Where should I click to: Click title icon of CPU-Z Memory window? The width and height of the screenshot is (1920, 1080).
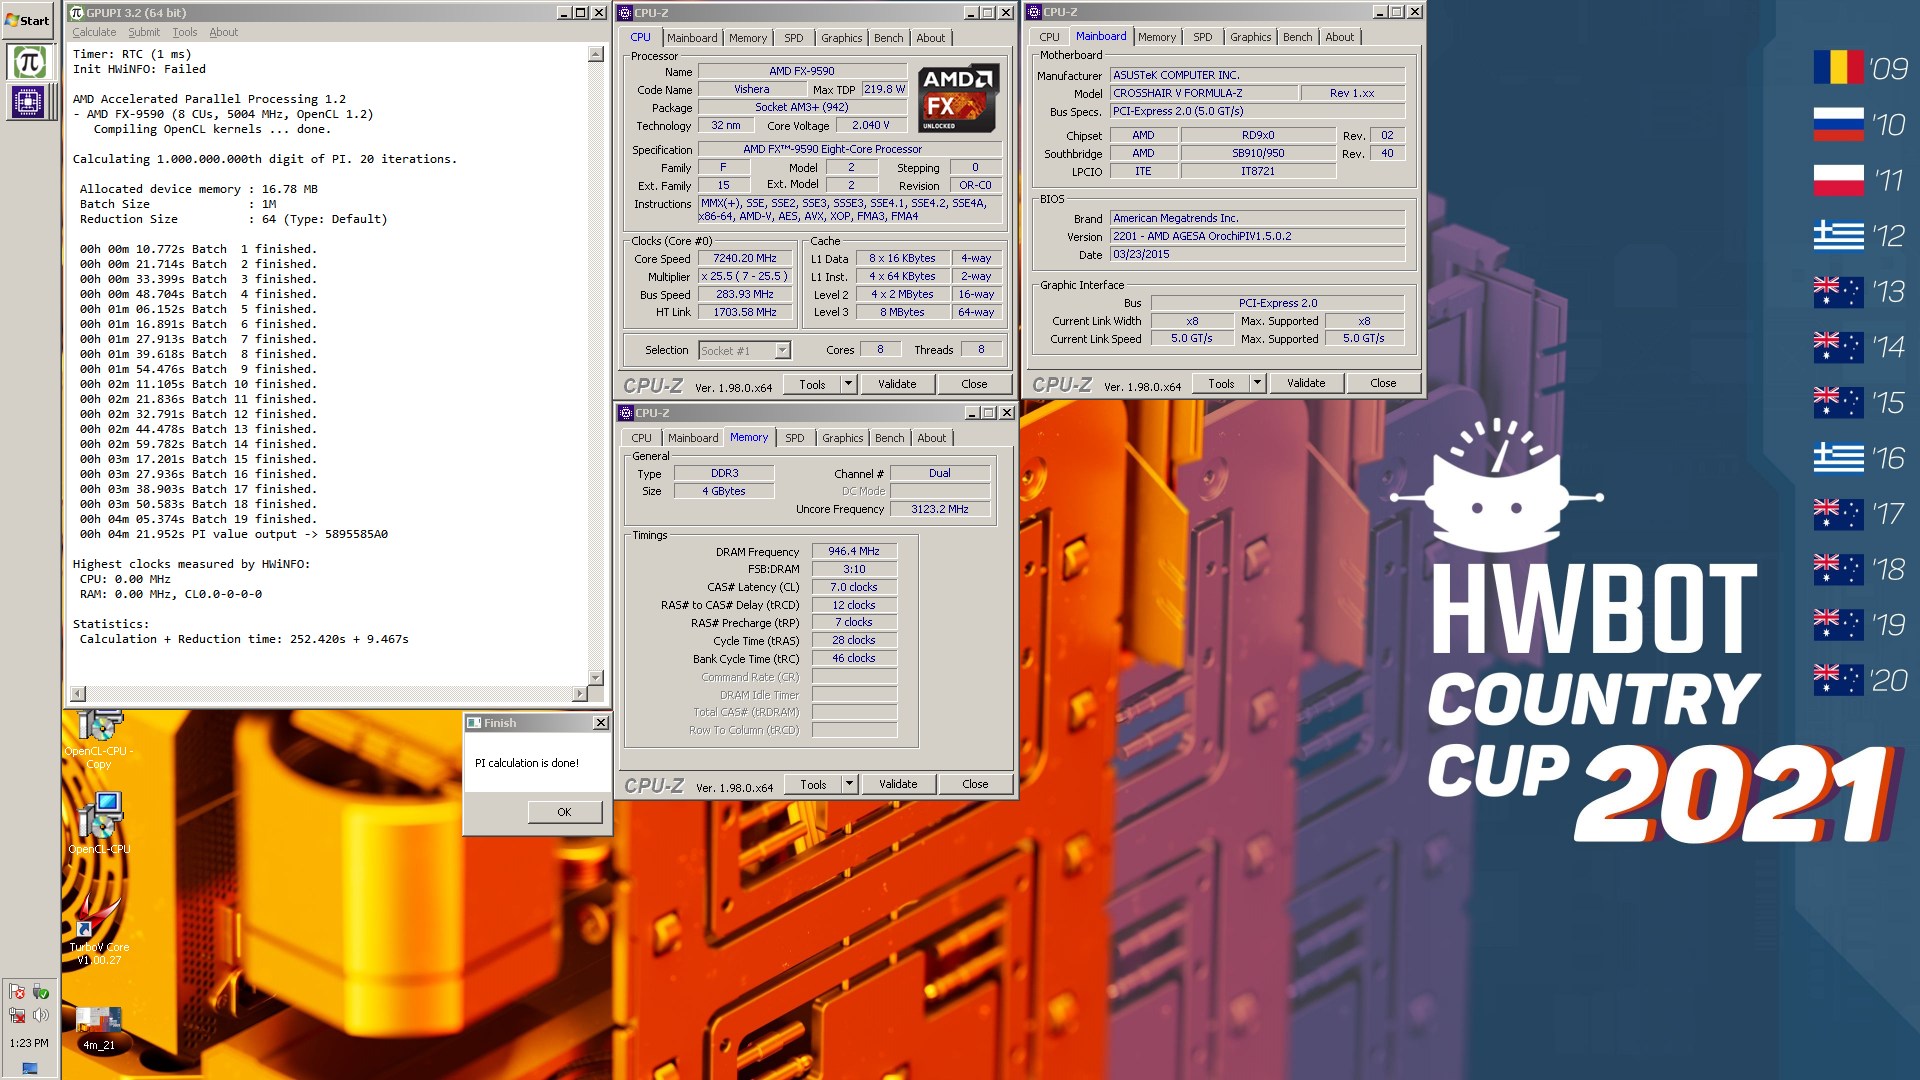[x=626, y=413]
